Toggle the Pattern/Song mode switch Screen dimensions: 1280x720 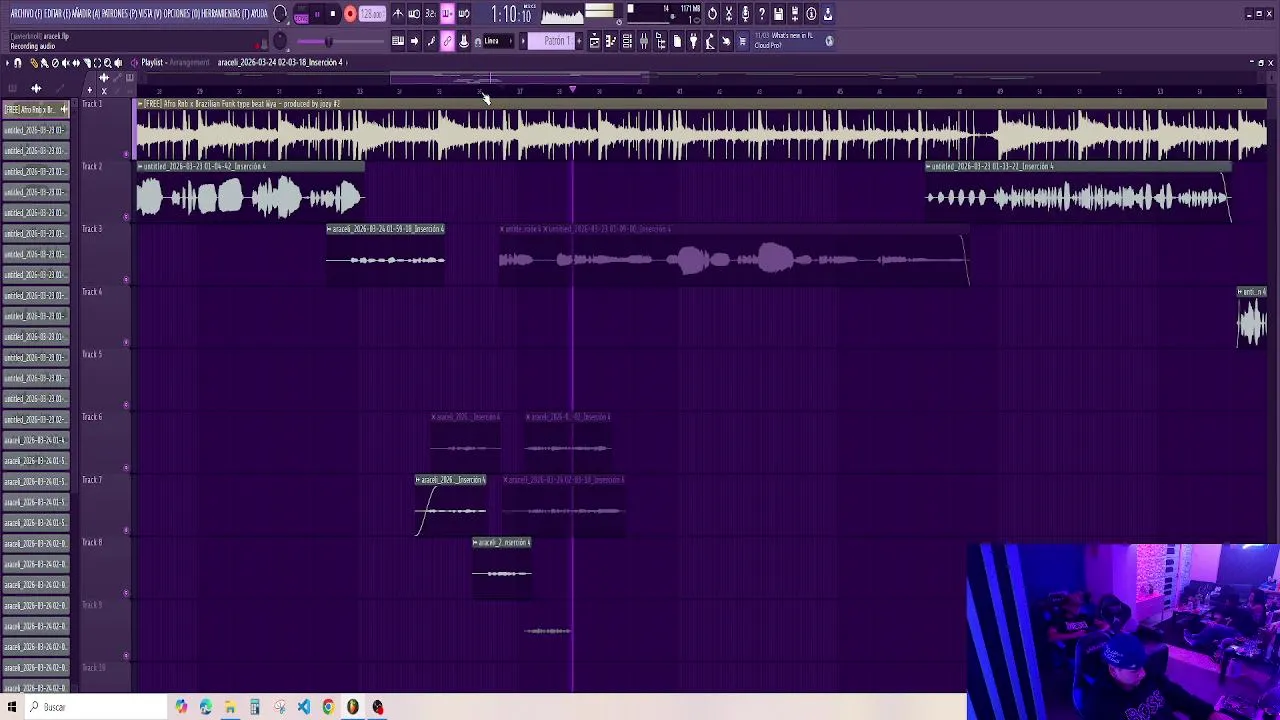(x=301, y=14)
